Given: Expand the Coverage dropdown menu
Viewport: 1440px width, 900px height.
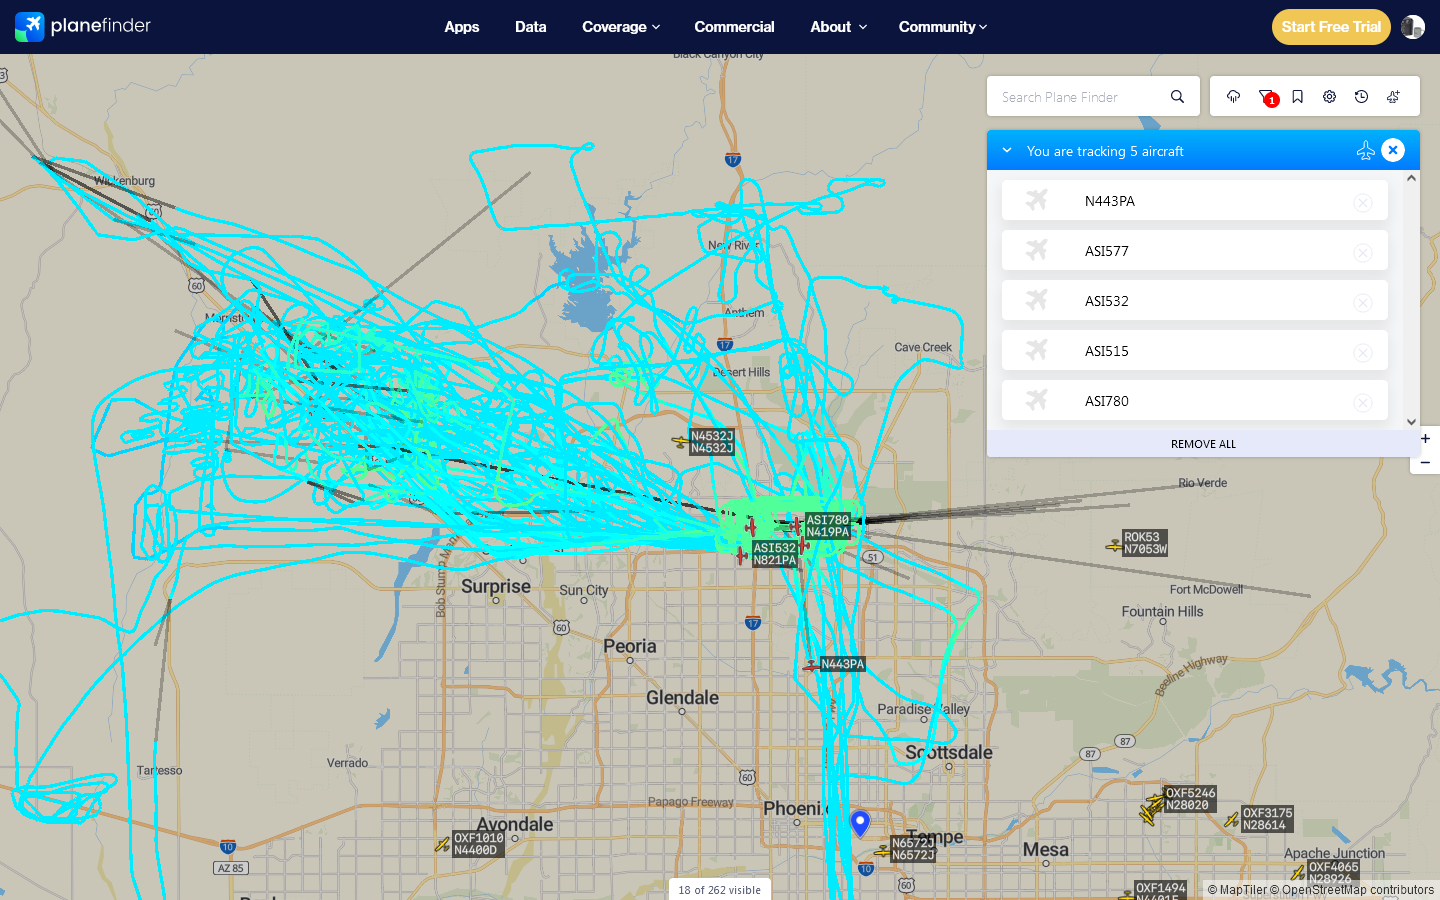Looking at the screenshot, I should pyautogui.click(x=621, y=27).
